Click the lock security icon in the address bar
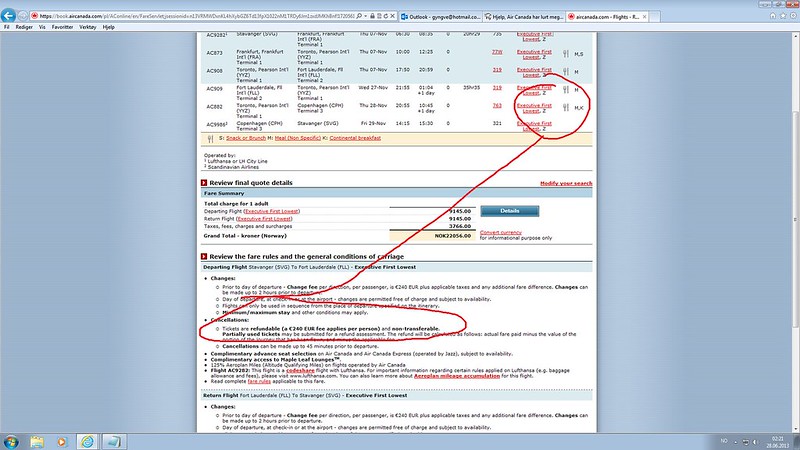 pos(372,16)
